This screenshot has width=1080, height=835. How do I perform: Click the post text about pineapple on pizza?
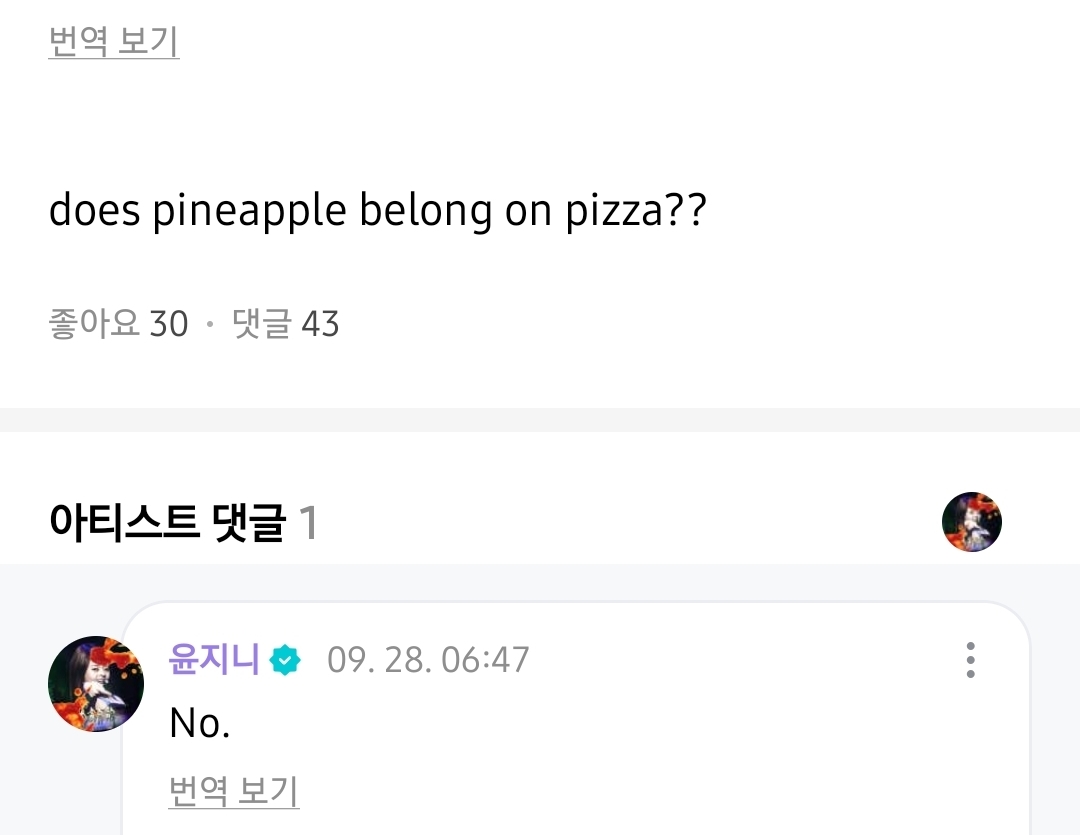click(377, 211)
